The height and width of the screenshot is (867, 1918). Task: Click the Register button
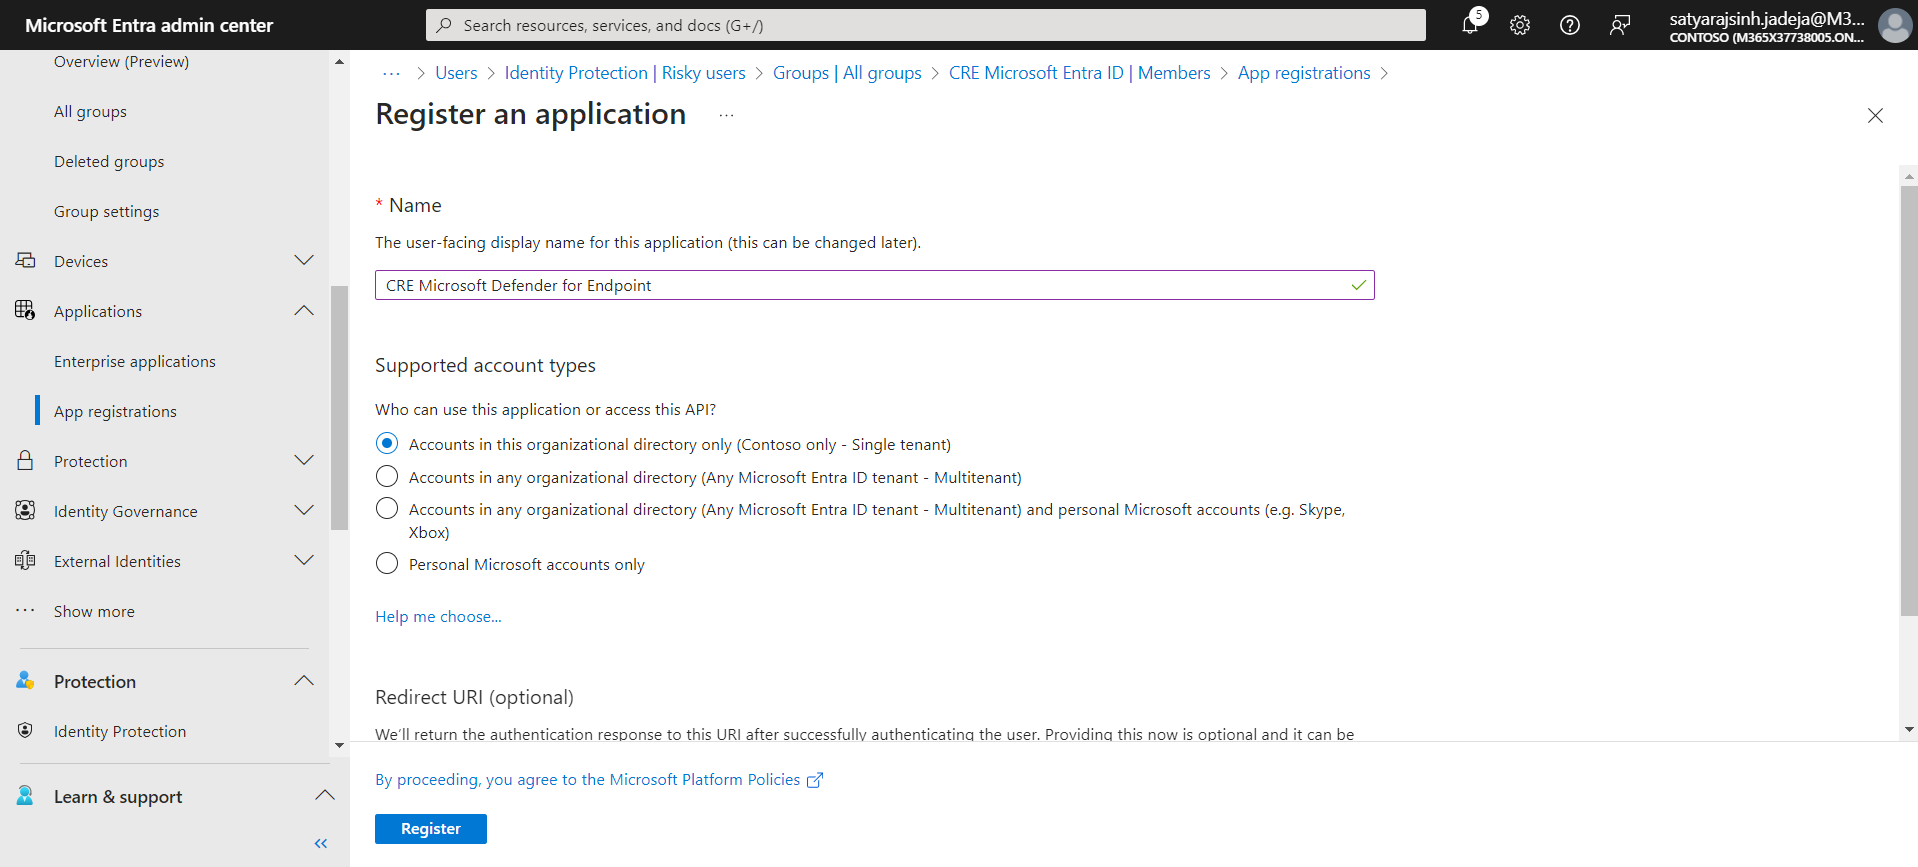[431, 828]
